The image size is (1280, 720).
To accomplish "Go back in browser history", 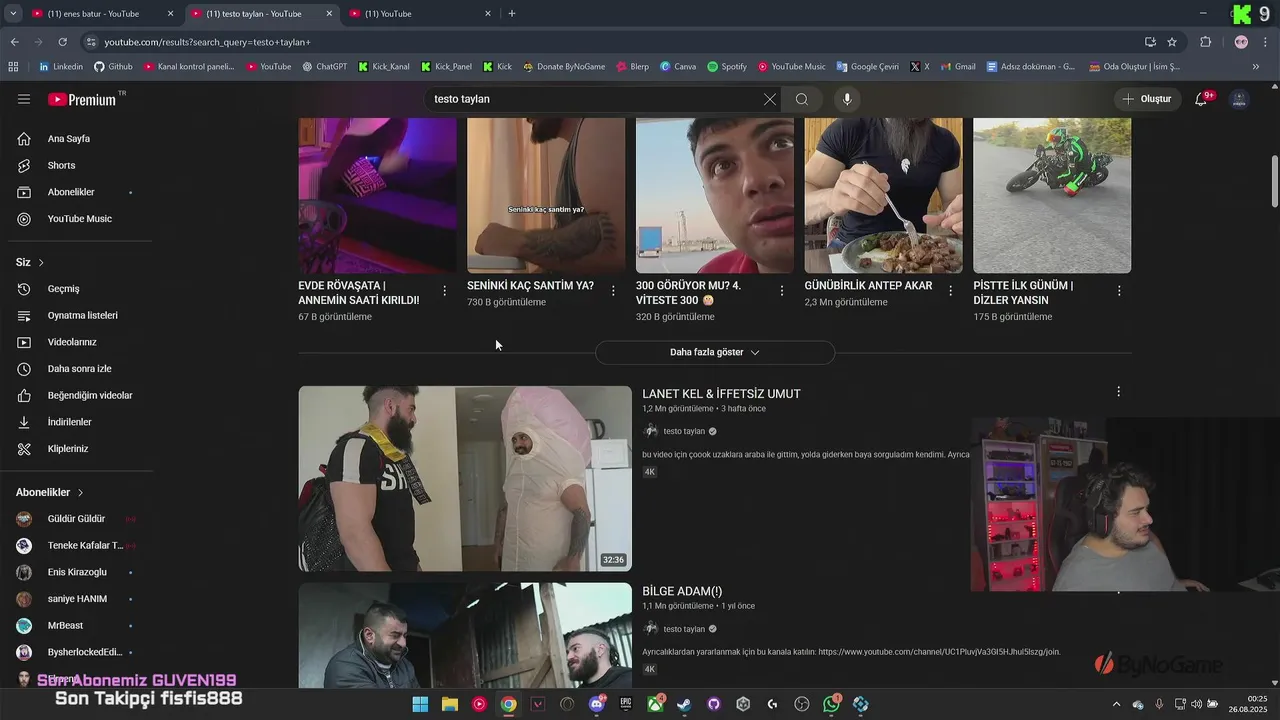I will point(14,42).
